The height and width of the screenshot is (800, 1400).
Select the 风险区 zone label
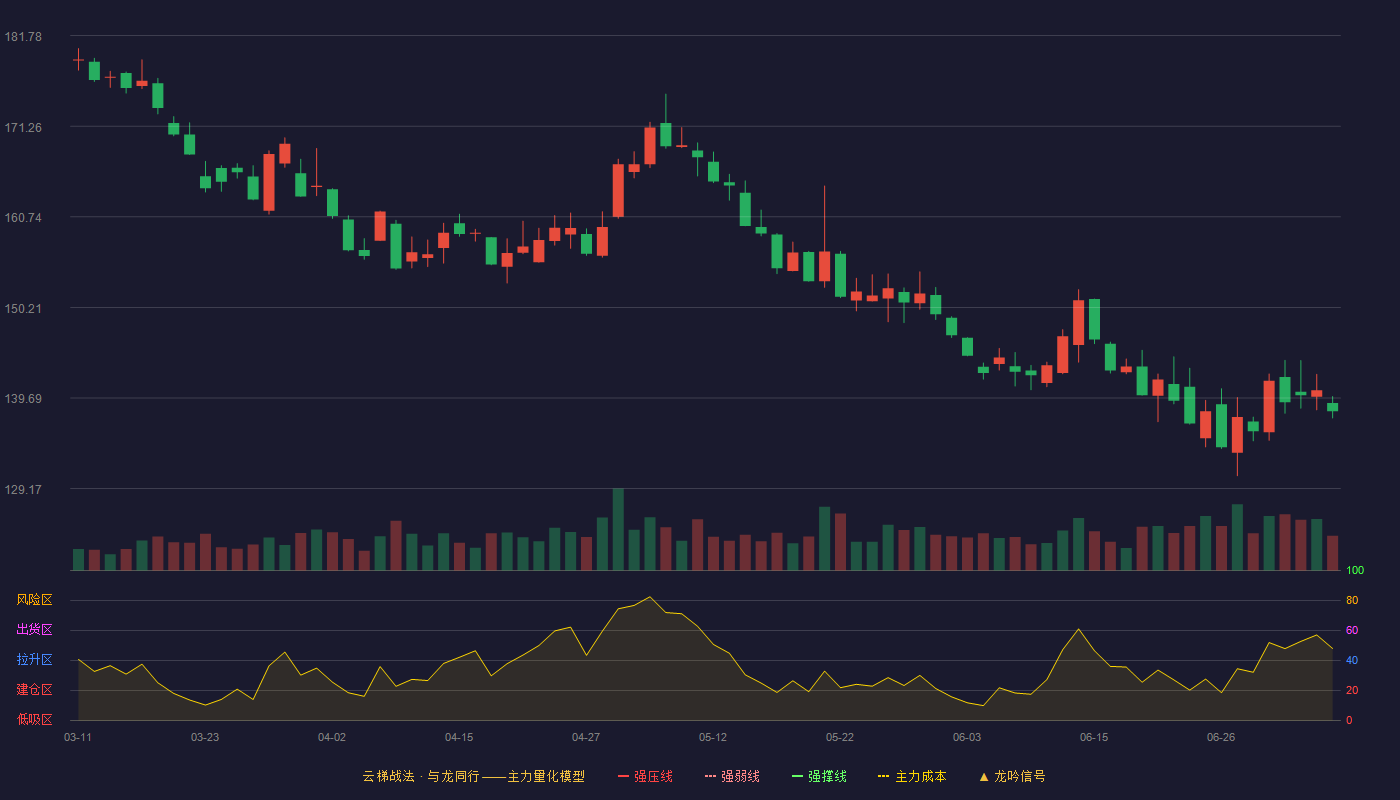coord(34,600)
